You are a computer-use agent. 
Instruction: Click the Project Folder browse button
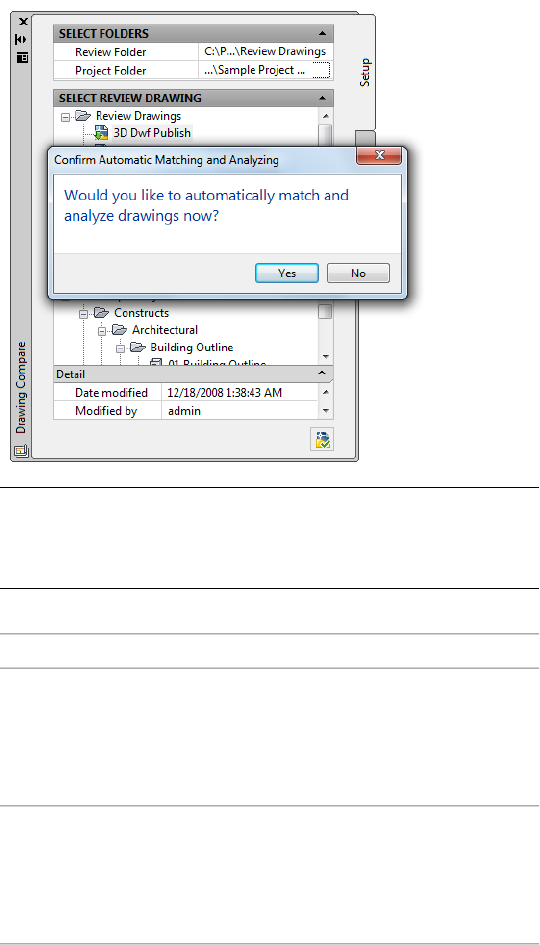coord(322,71)
